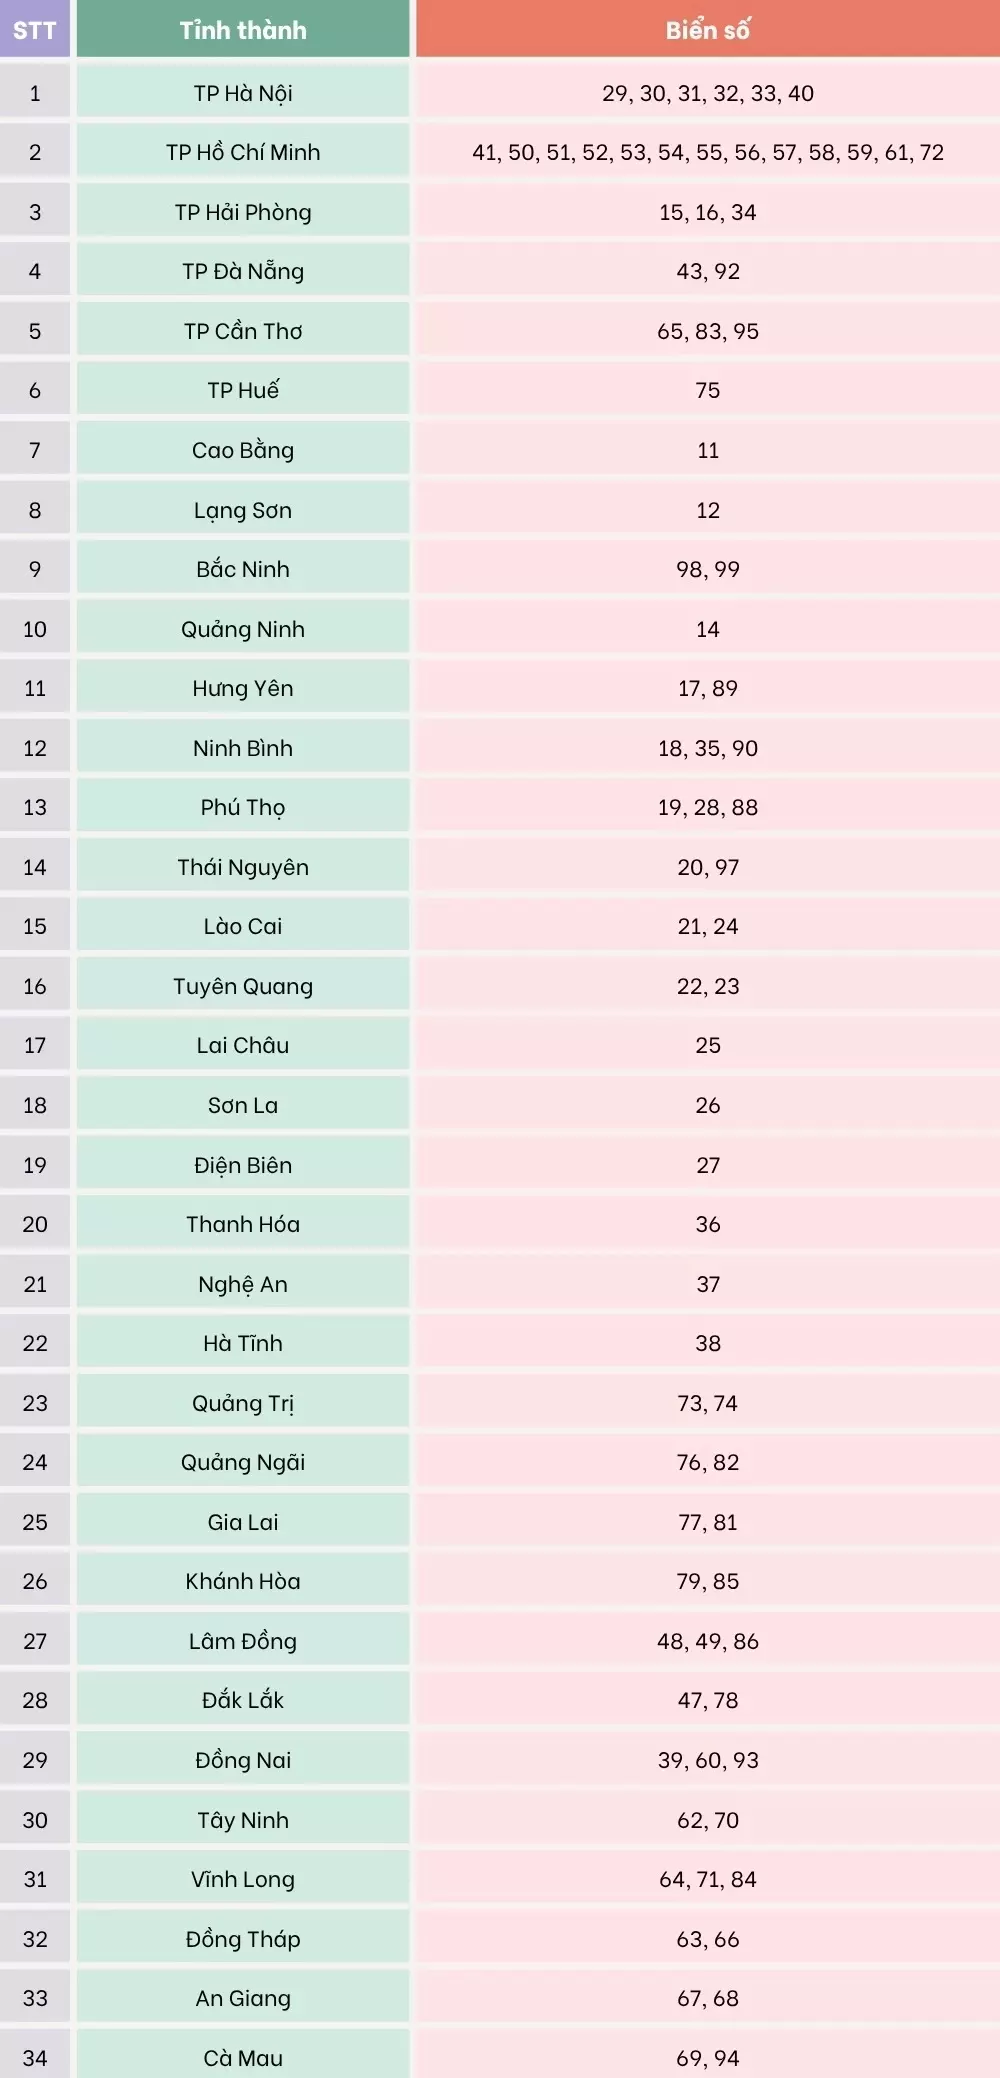Select the Cà Mau province cell
The image size is (1000, 2078).
[x=243, y=2058]
